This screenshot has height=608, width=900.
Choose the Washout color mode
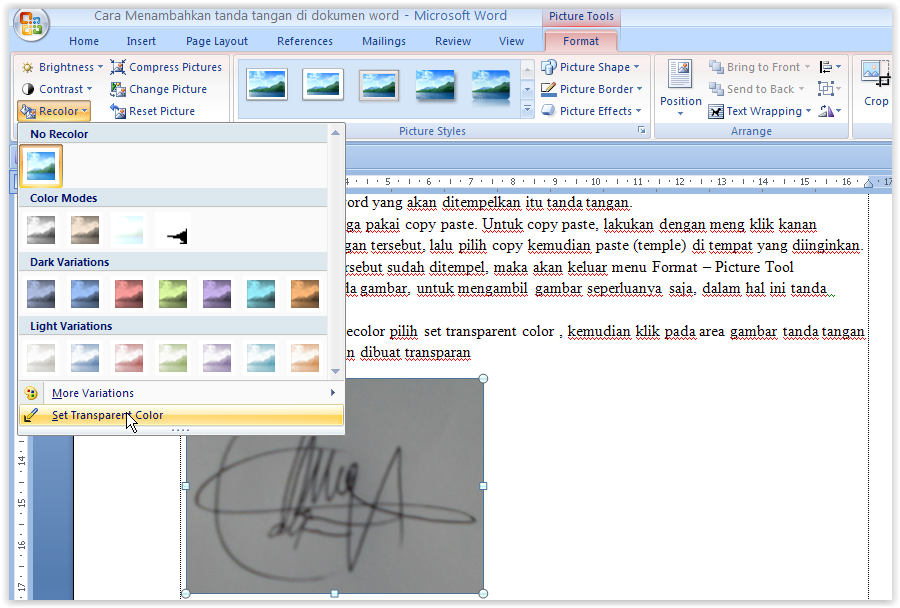[x=129, y=230]
